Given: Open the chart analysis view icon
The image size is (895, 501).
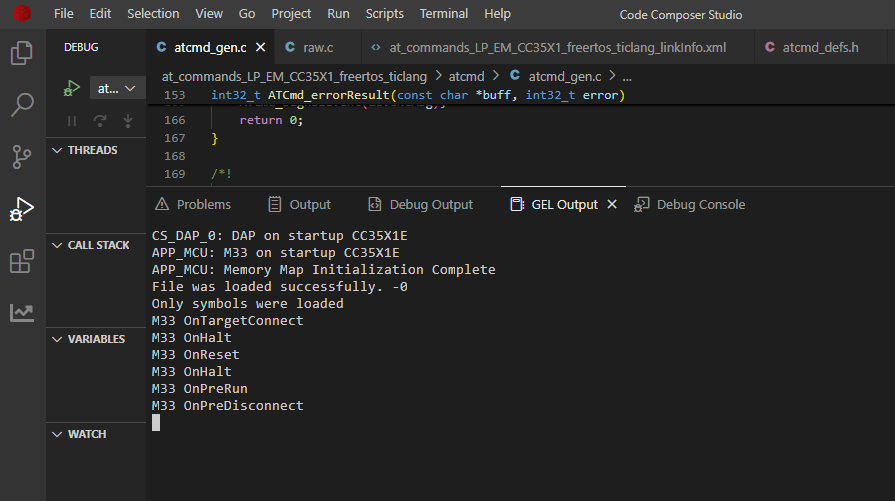Looking at the screenshot, I should tap(22, 314).
